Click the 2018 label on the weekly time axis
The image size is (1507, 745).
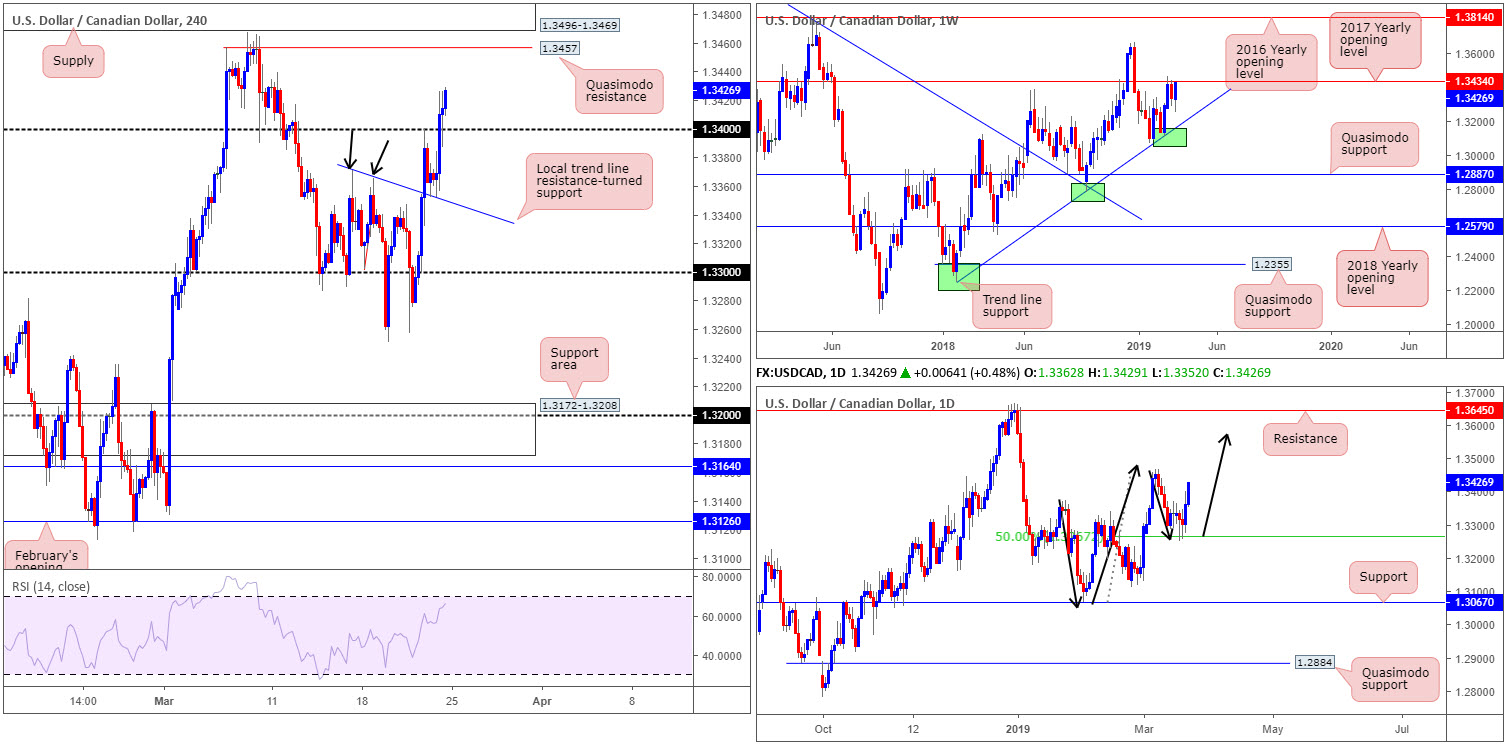point(941,345)
